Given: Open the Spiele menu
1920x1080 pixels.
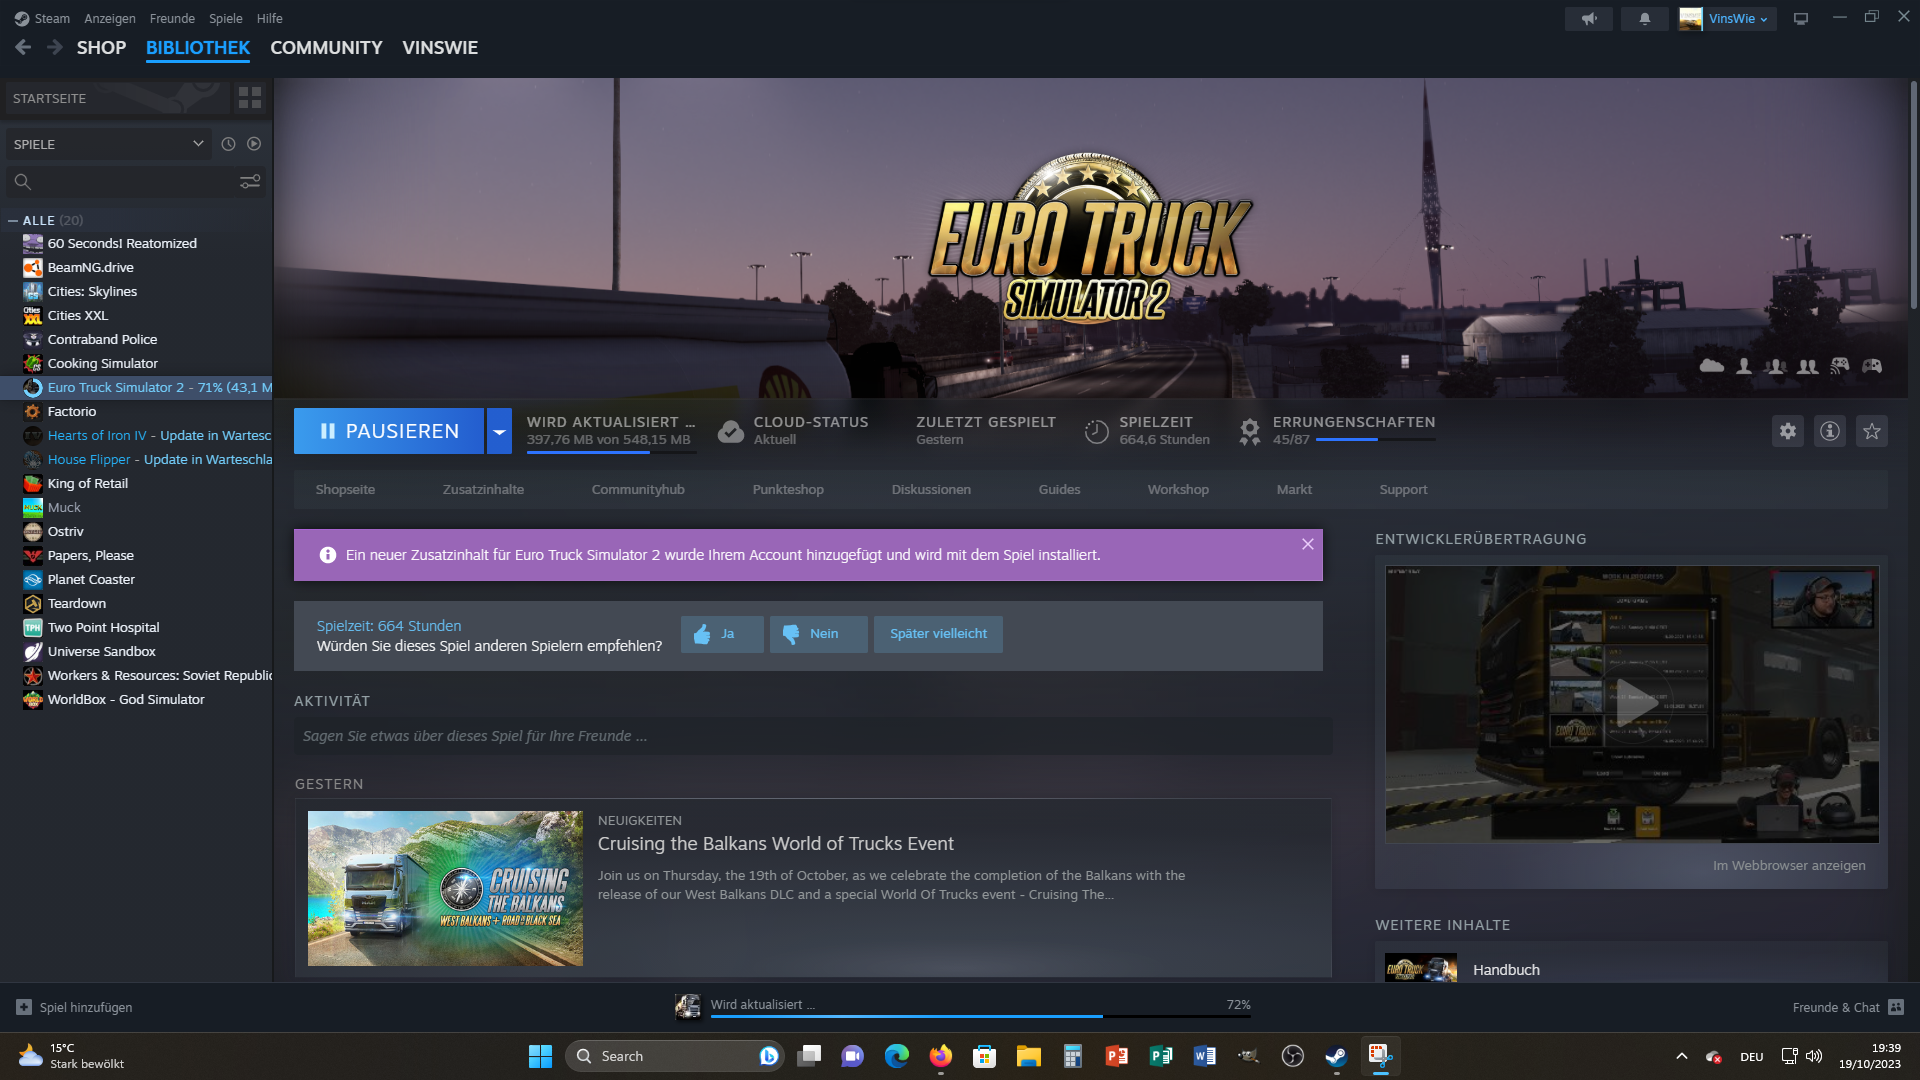Looking at the screenshot, I should [225, 18].
